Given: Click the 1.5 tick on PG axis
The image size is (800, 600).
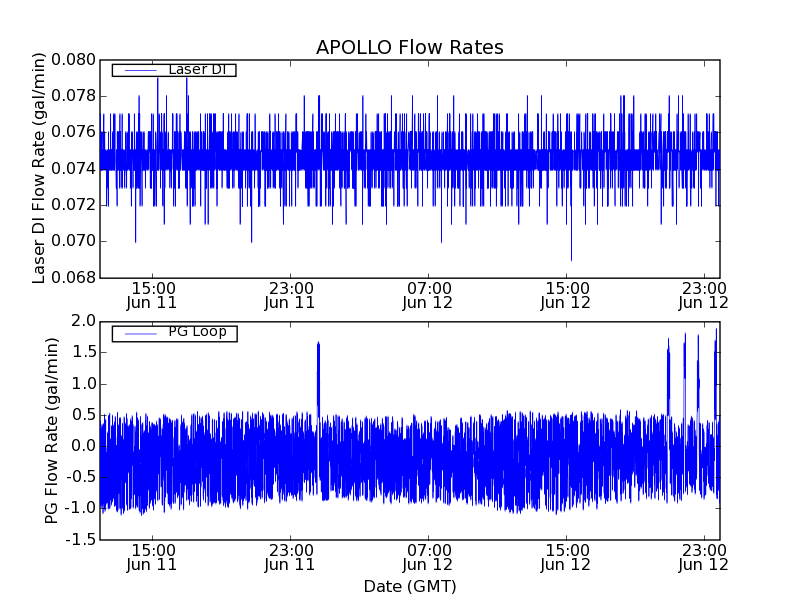Looking at the screenshot, I should [x=84, y=352].
